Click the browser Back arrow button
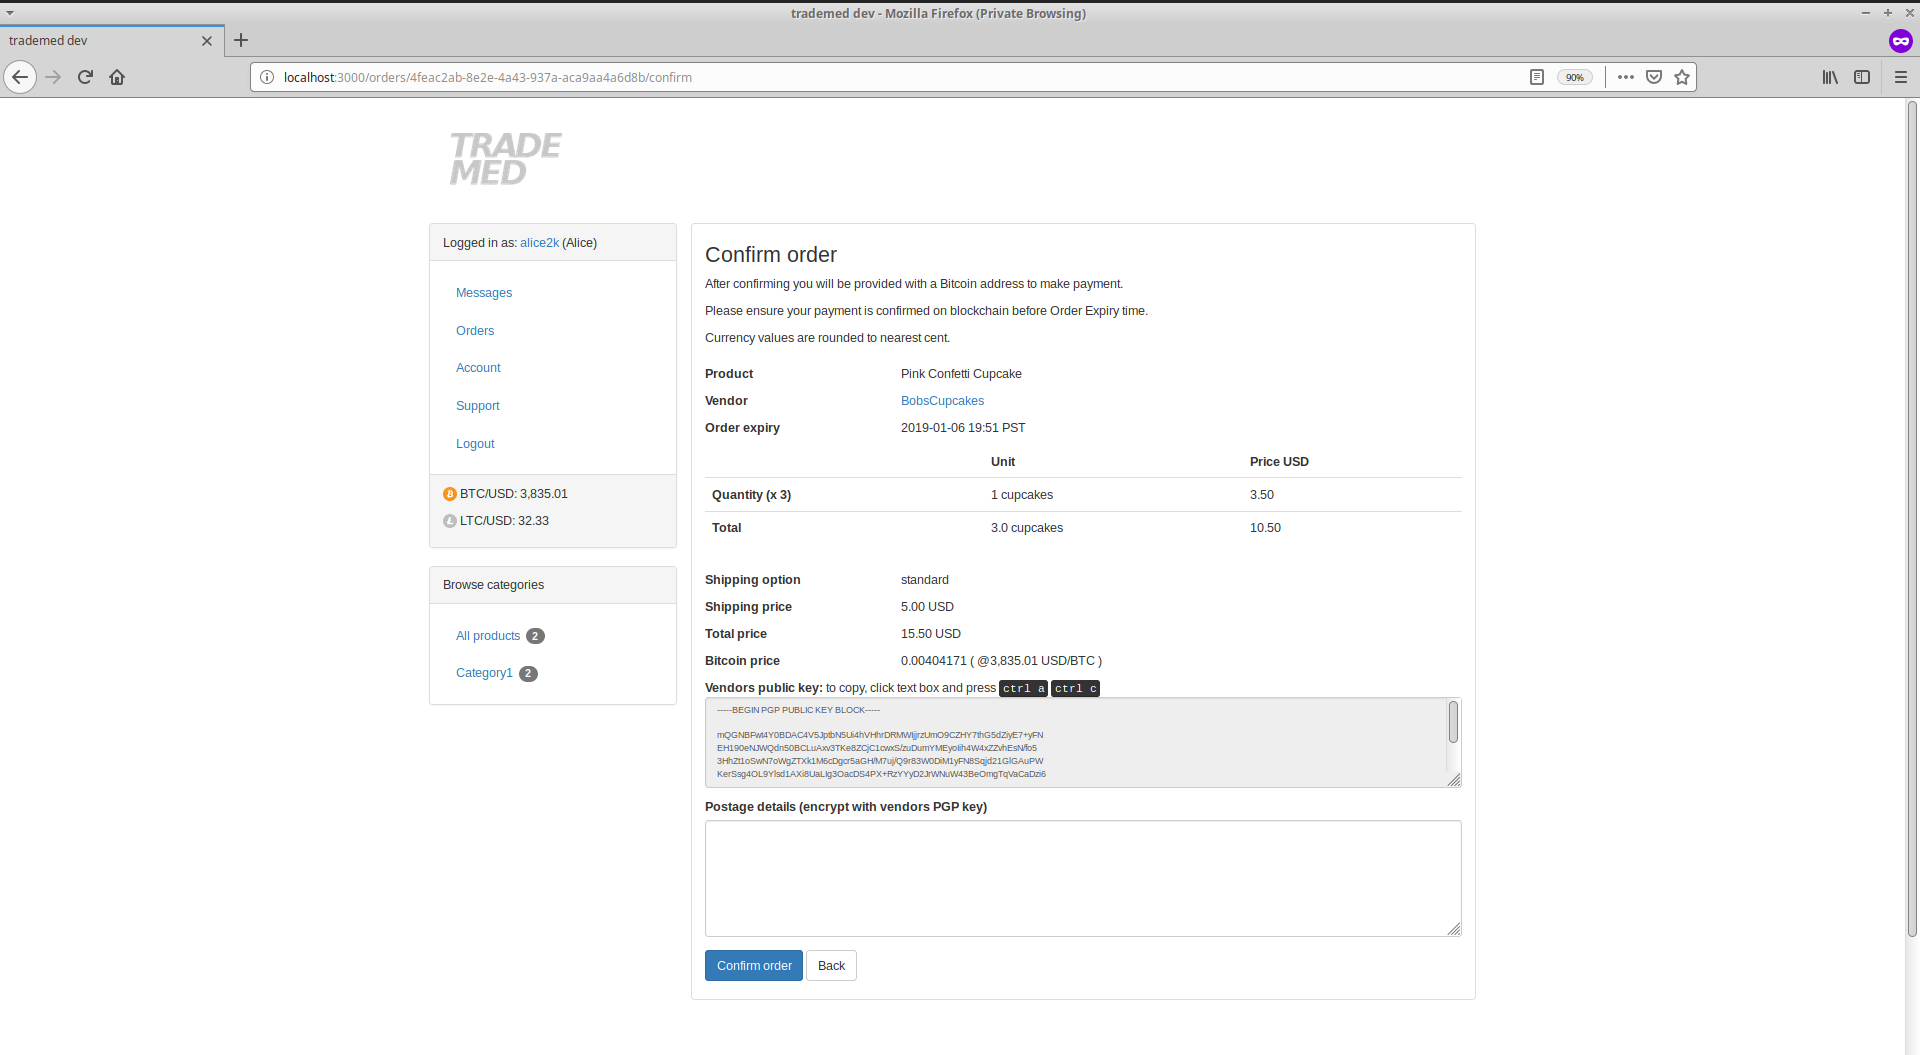 pos(20,77)
